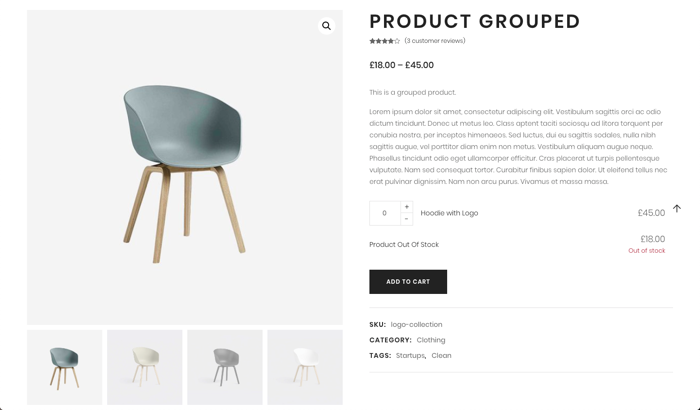Open the Hoodie with Logo product link

pyautogui.click(x=449, y=213)
